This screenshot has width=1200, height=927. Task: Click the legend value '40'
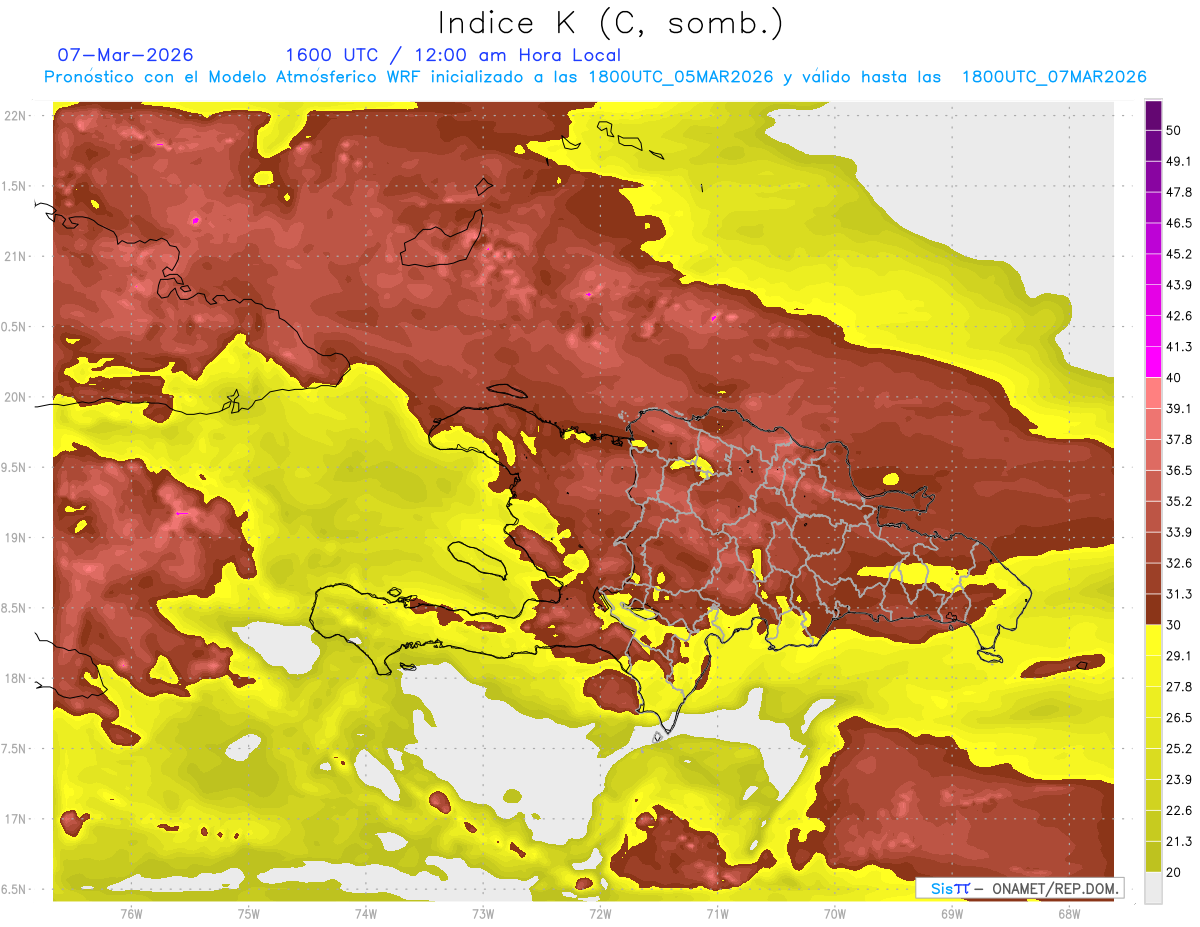tap(1174, 378)
